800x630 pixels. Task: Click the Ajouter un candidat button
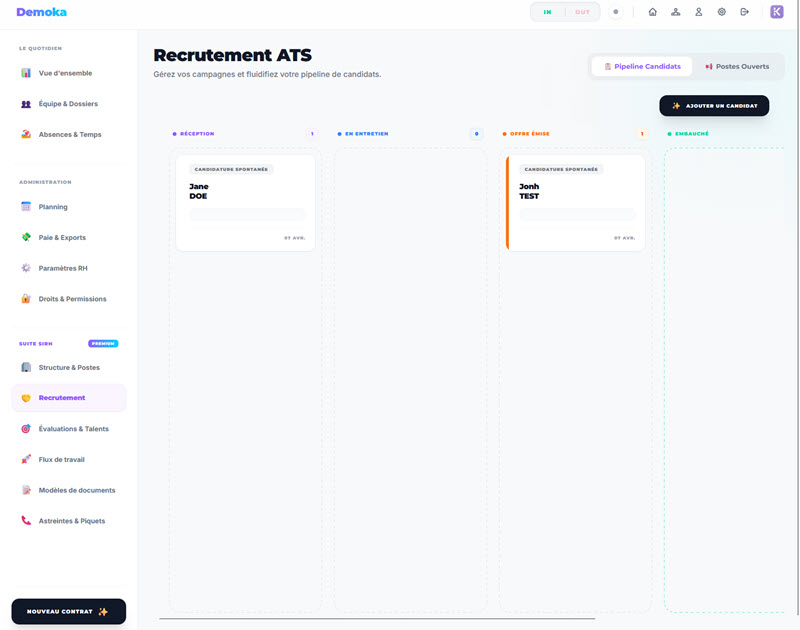pyautogui.click(x=714, y=105)
